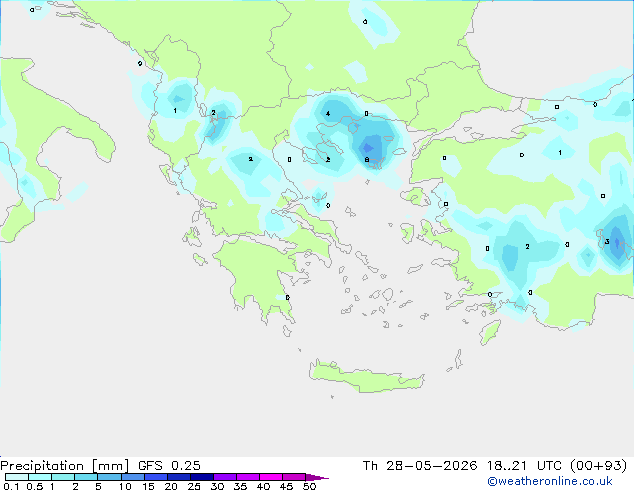Screen dimensions: 634x490
Task: Click the '0.1' legend scale label
Action: tap(11, 486)
